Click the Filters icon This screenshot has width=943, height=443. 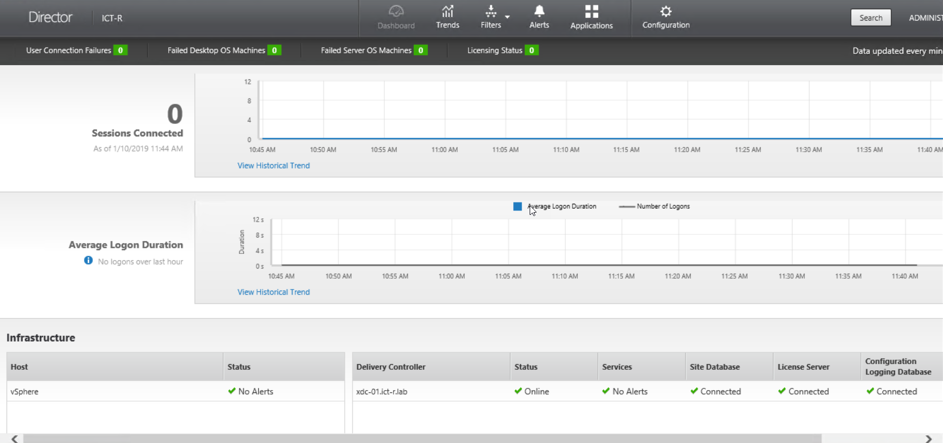pos(491,11)
